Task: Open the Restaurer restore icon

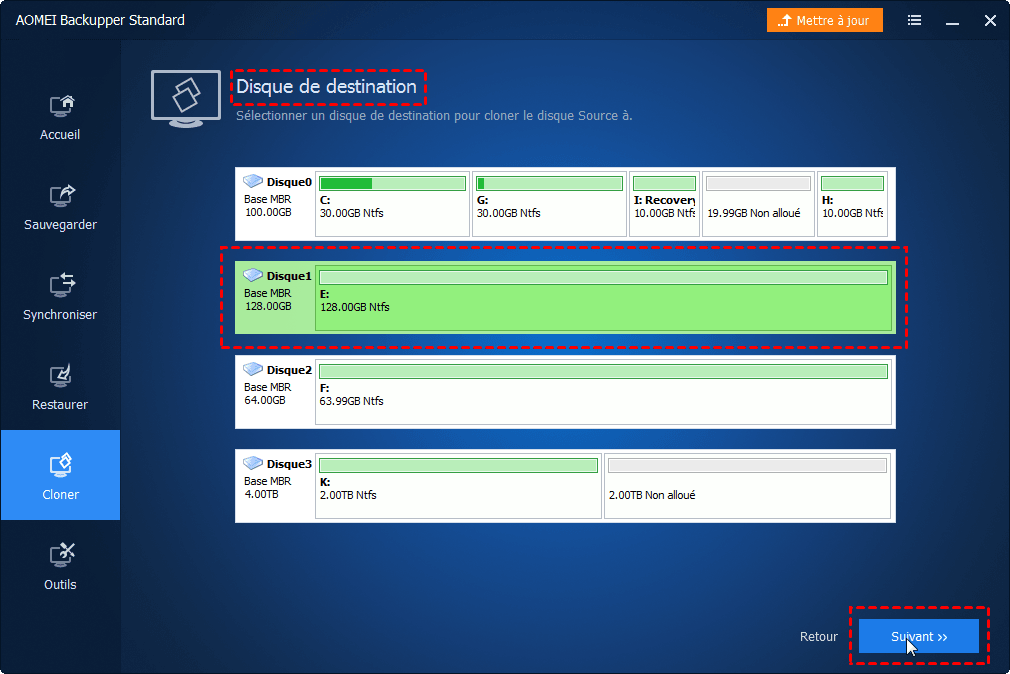Action: point(61,376)
